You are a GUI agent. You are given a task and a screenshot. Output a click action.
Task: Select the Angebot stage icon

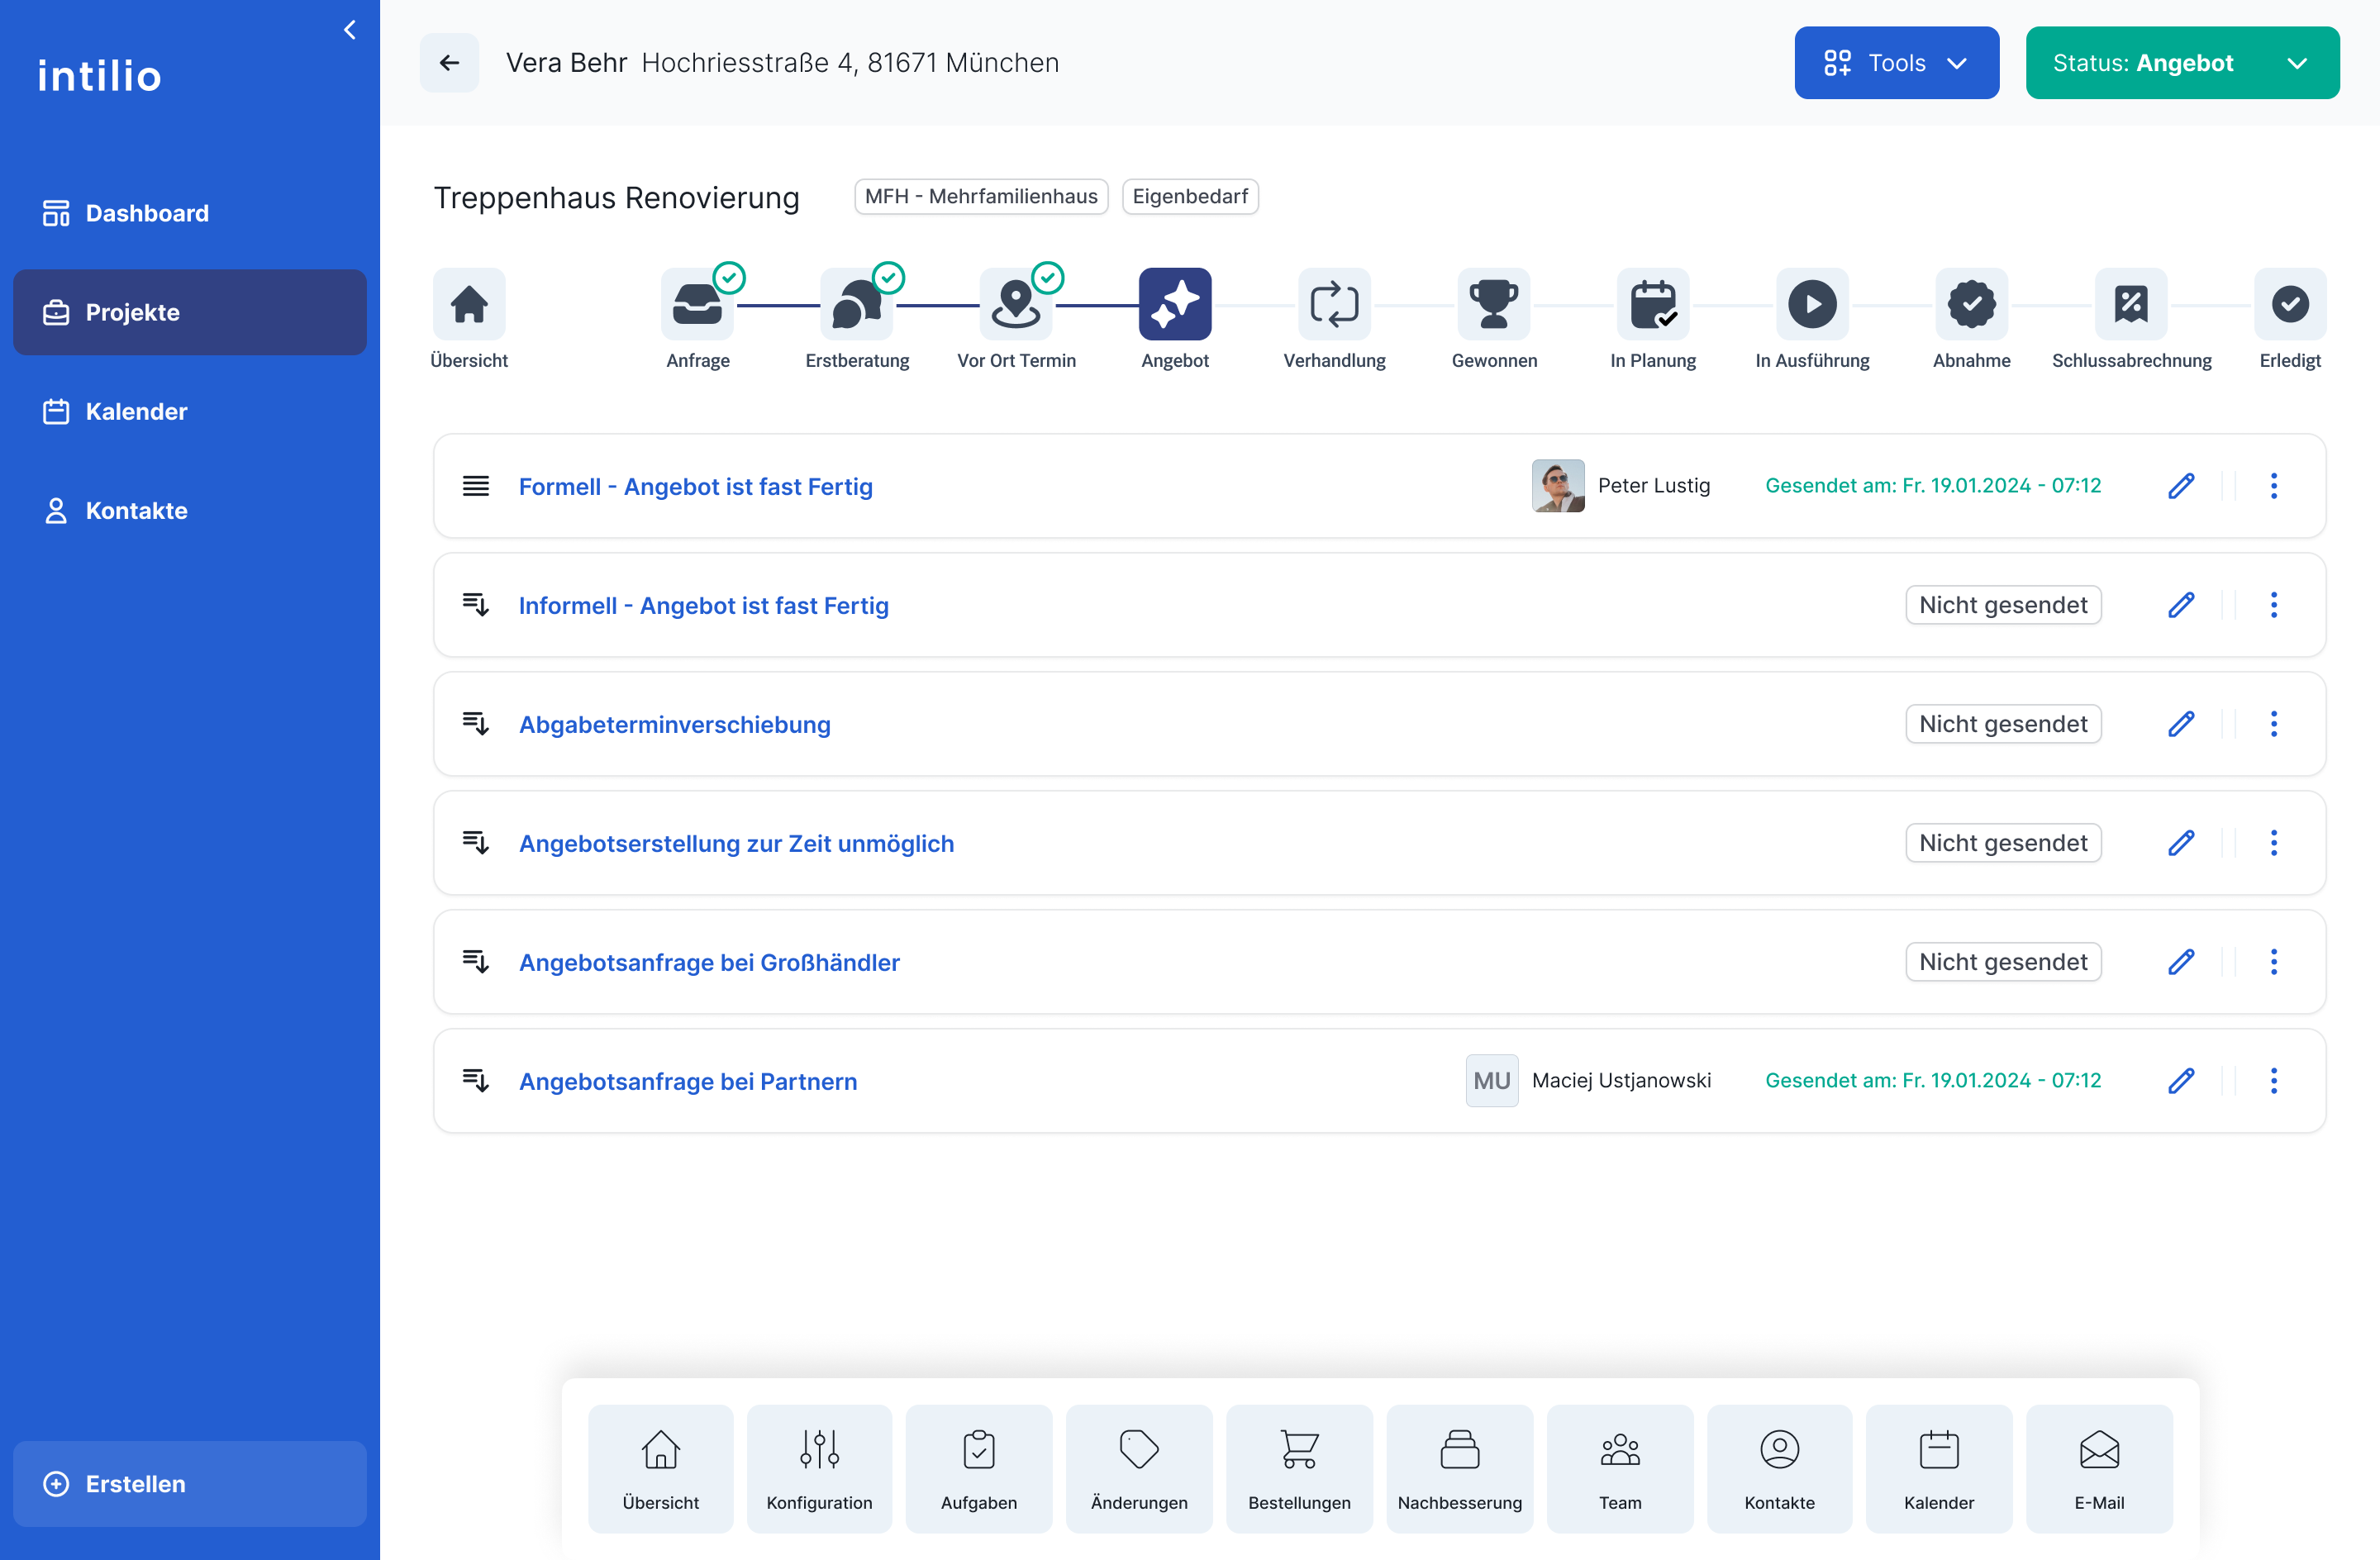[x=1175, y=304]
